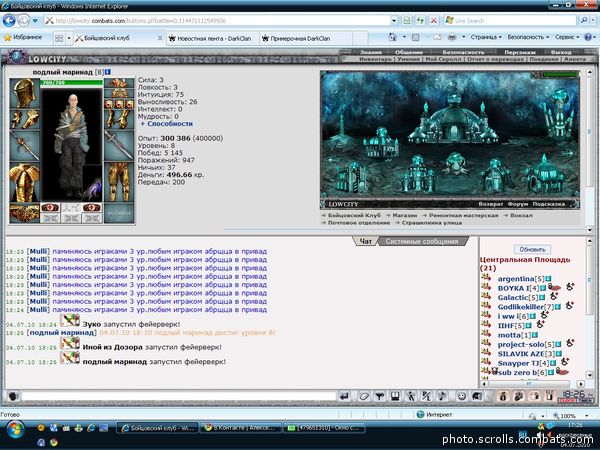
Task: Close the Бойцовский клуб tab
Action: [x=160, y=38]
